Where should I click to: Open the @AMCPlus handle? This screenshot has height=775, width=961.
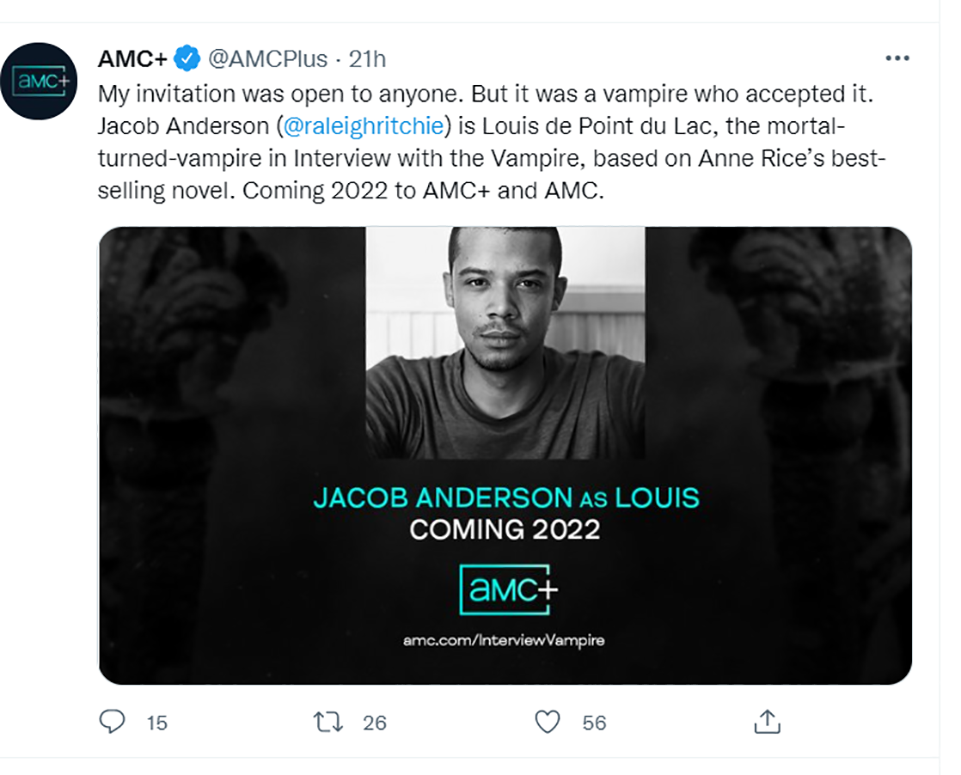point(268,59)
